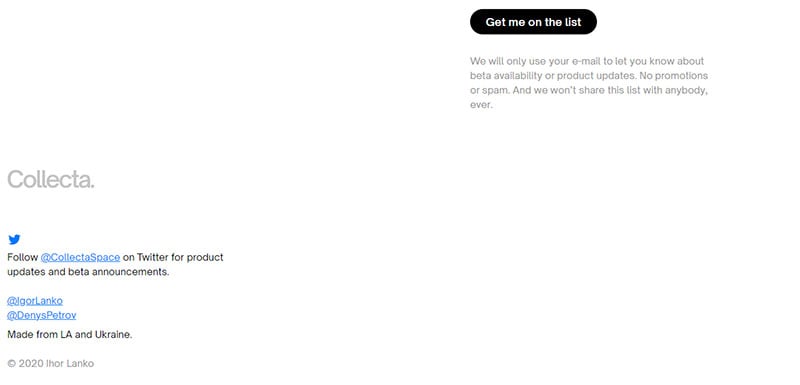This screenshot has height=385, width=800.
Task: Click the period dot of the Collecta logo
Action: click(x=92, y=186)
